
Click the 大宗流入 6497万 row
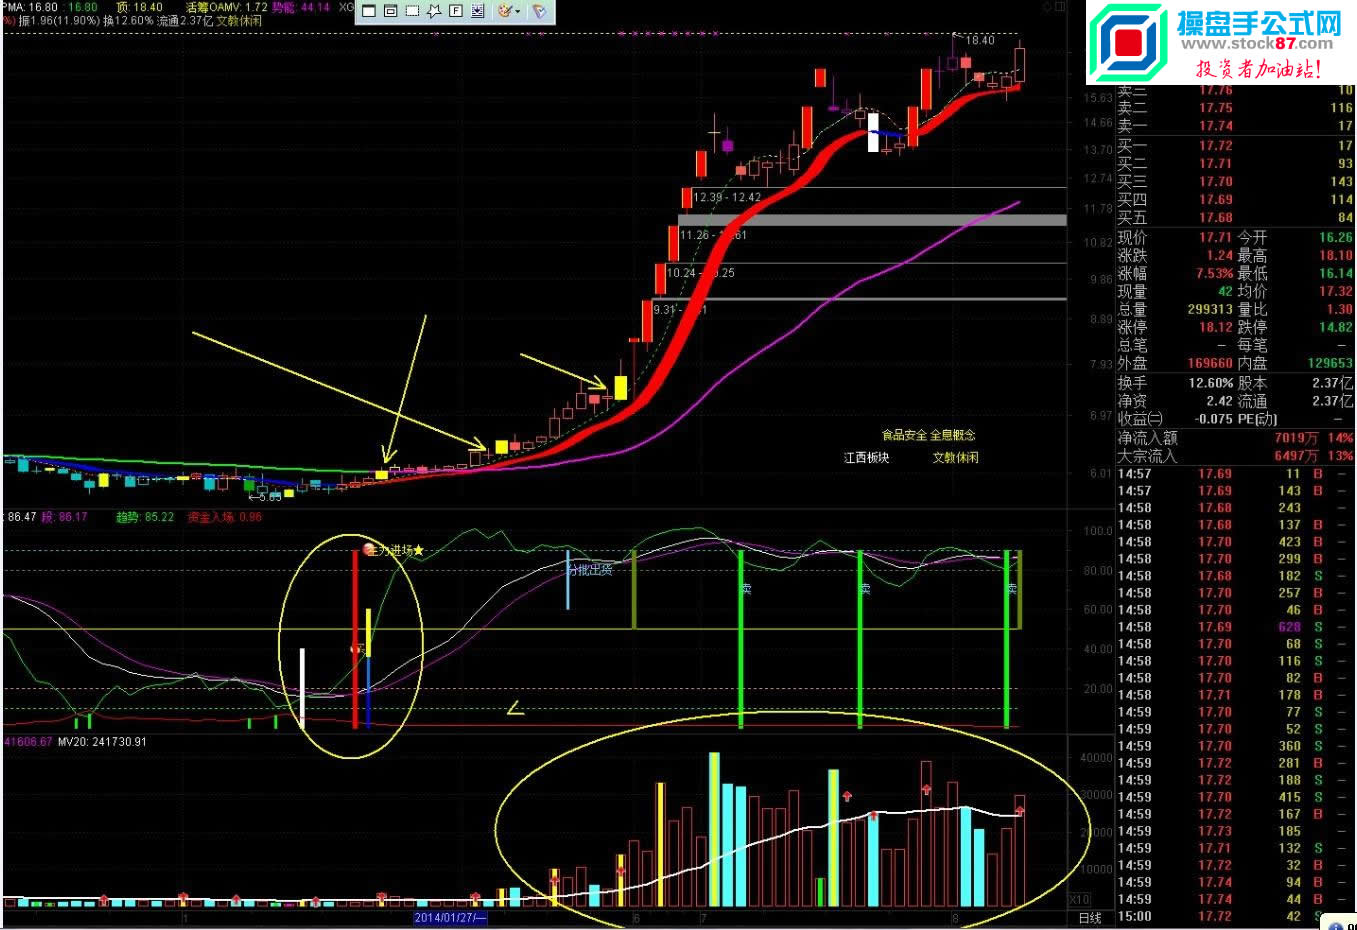click(1235, 456)
